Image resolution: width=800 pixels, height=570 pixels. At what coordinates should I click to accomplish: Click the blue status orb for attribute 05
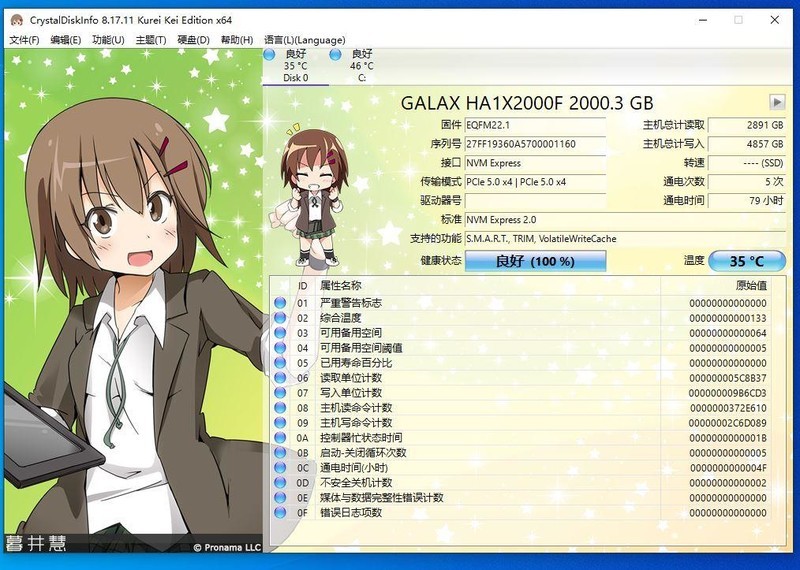coord(280,363)
